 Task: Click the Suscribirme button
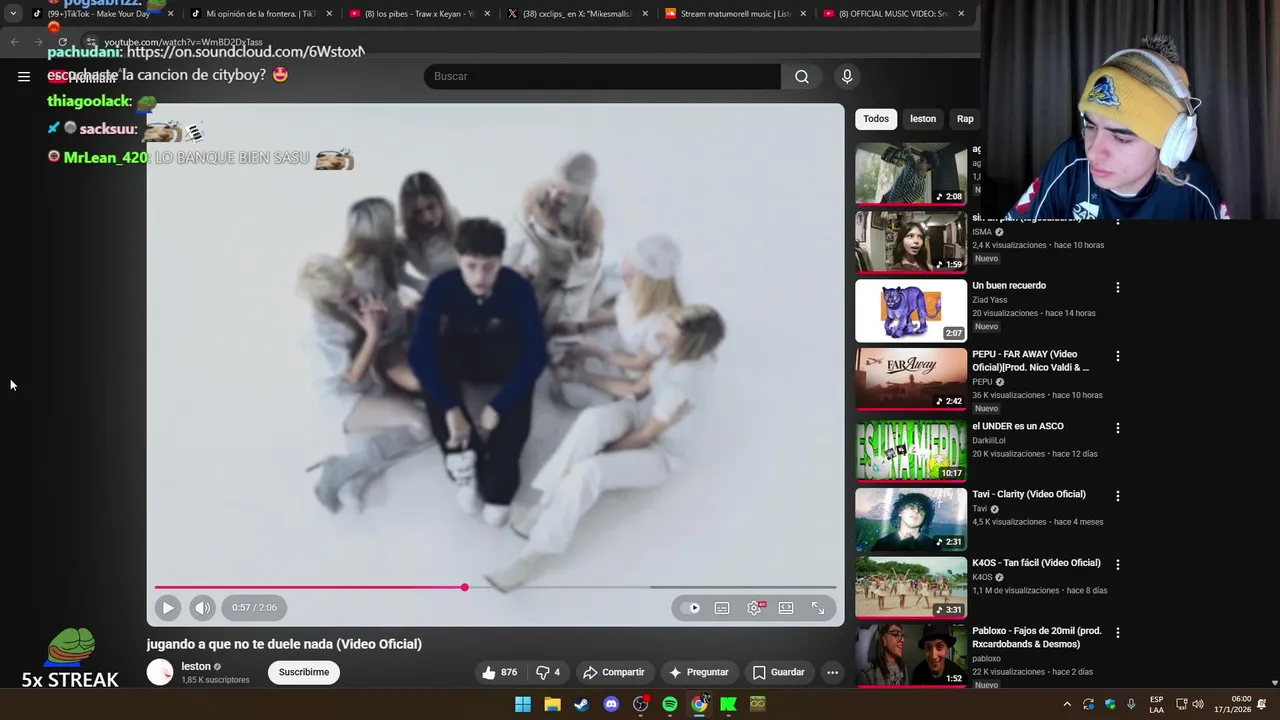(304, 672)
